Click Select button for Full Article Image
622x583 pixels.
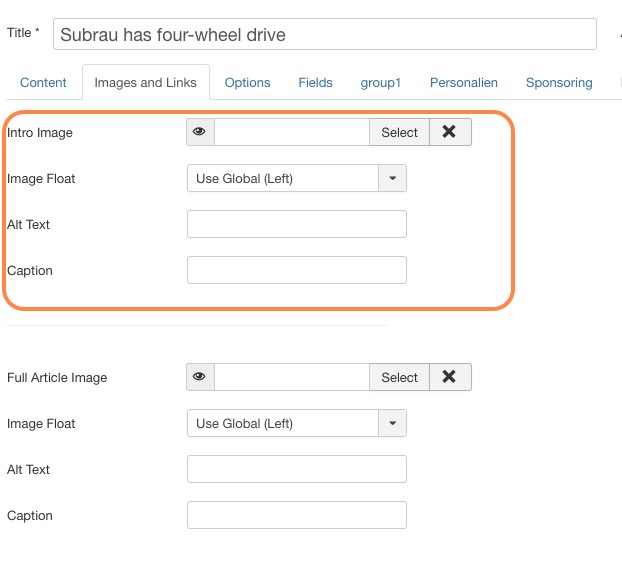pyautogui.click(x=399, y=377)
